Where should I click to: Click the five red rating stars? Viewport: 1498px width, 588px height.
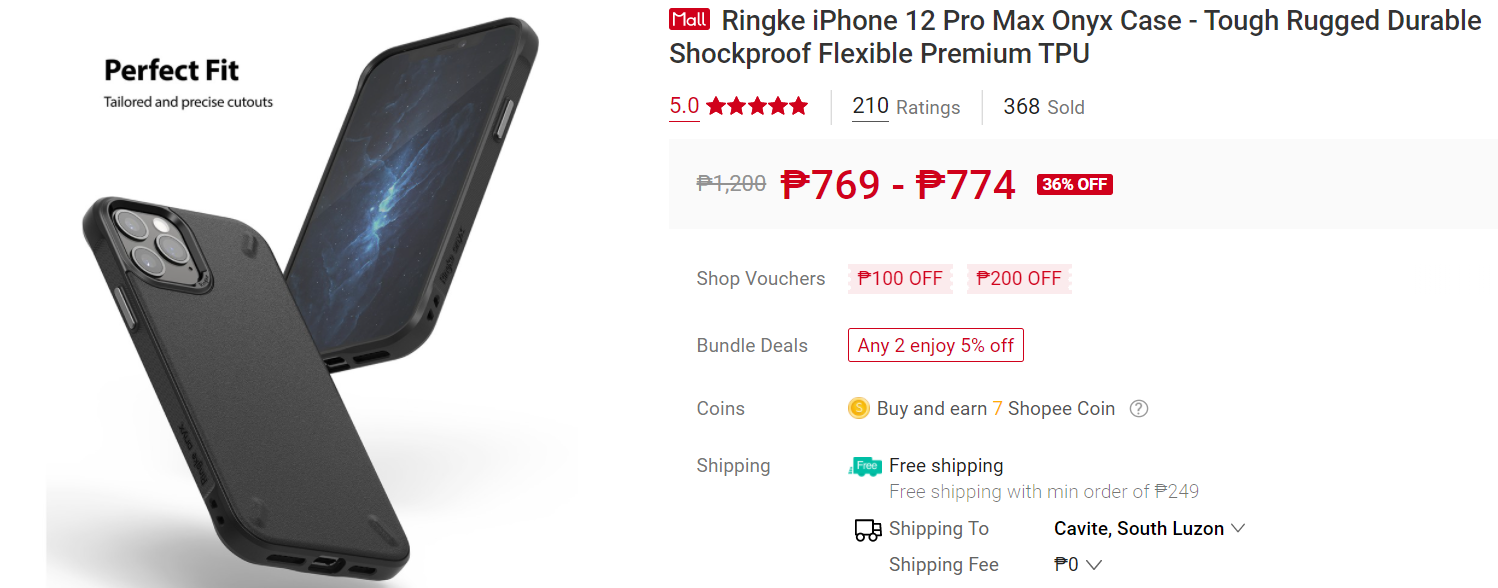[757, 106]
